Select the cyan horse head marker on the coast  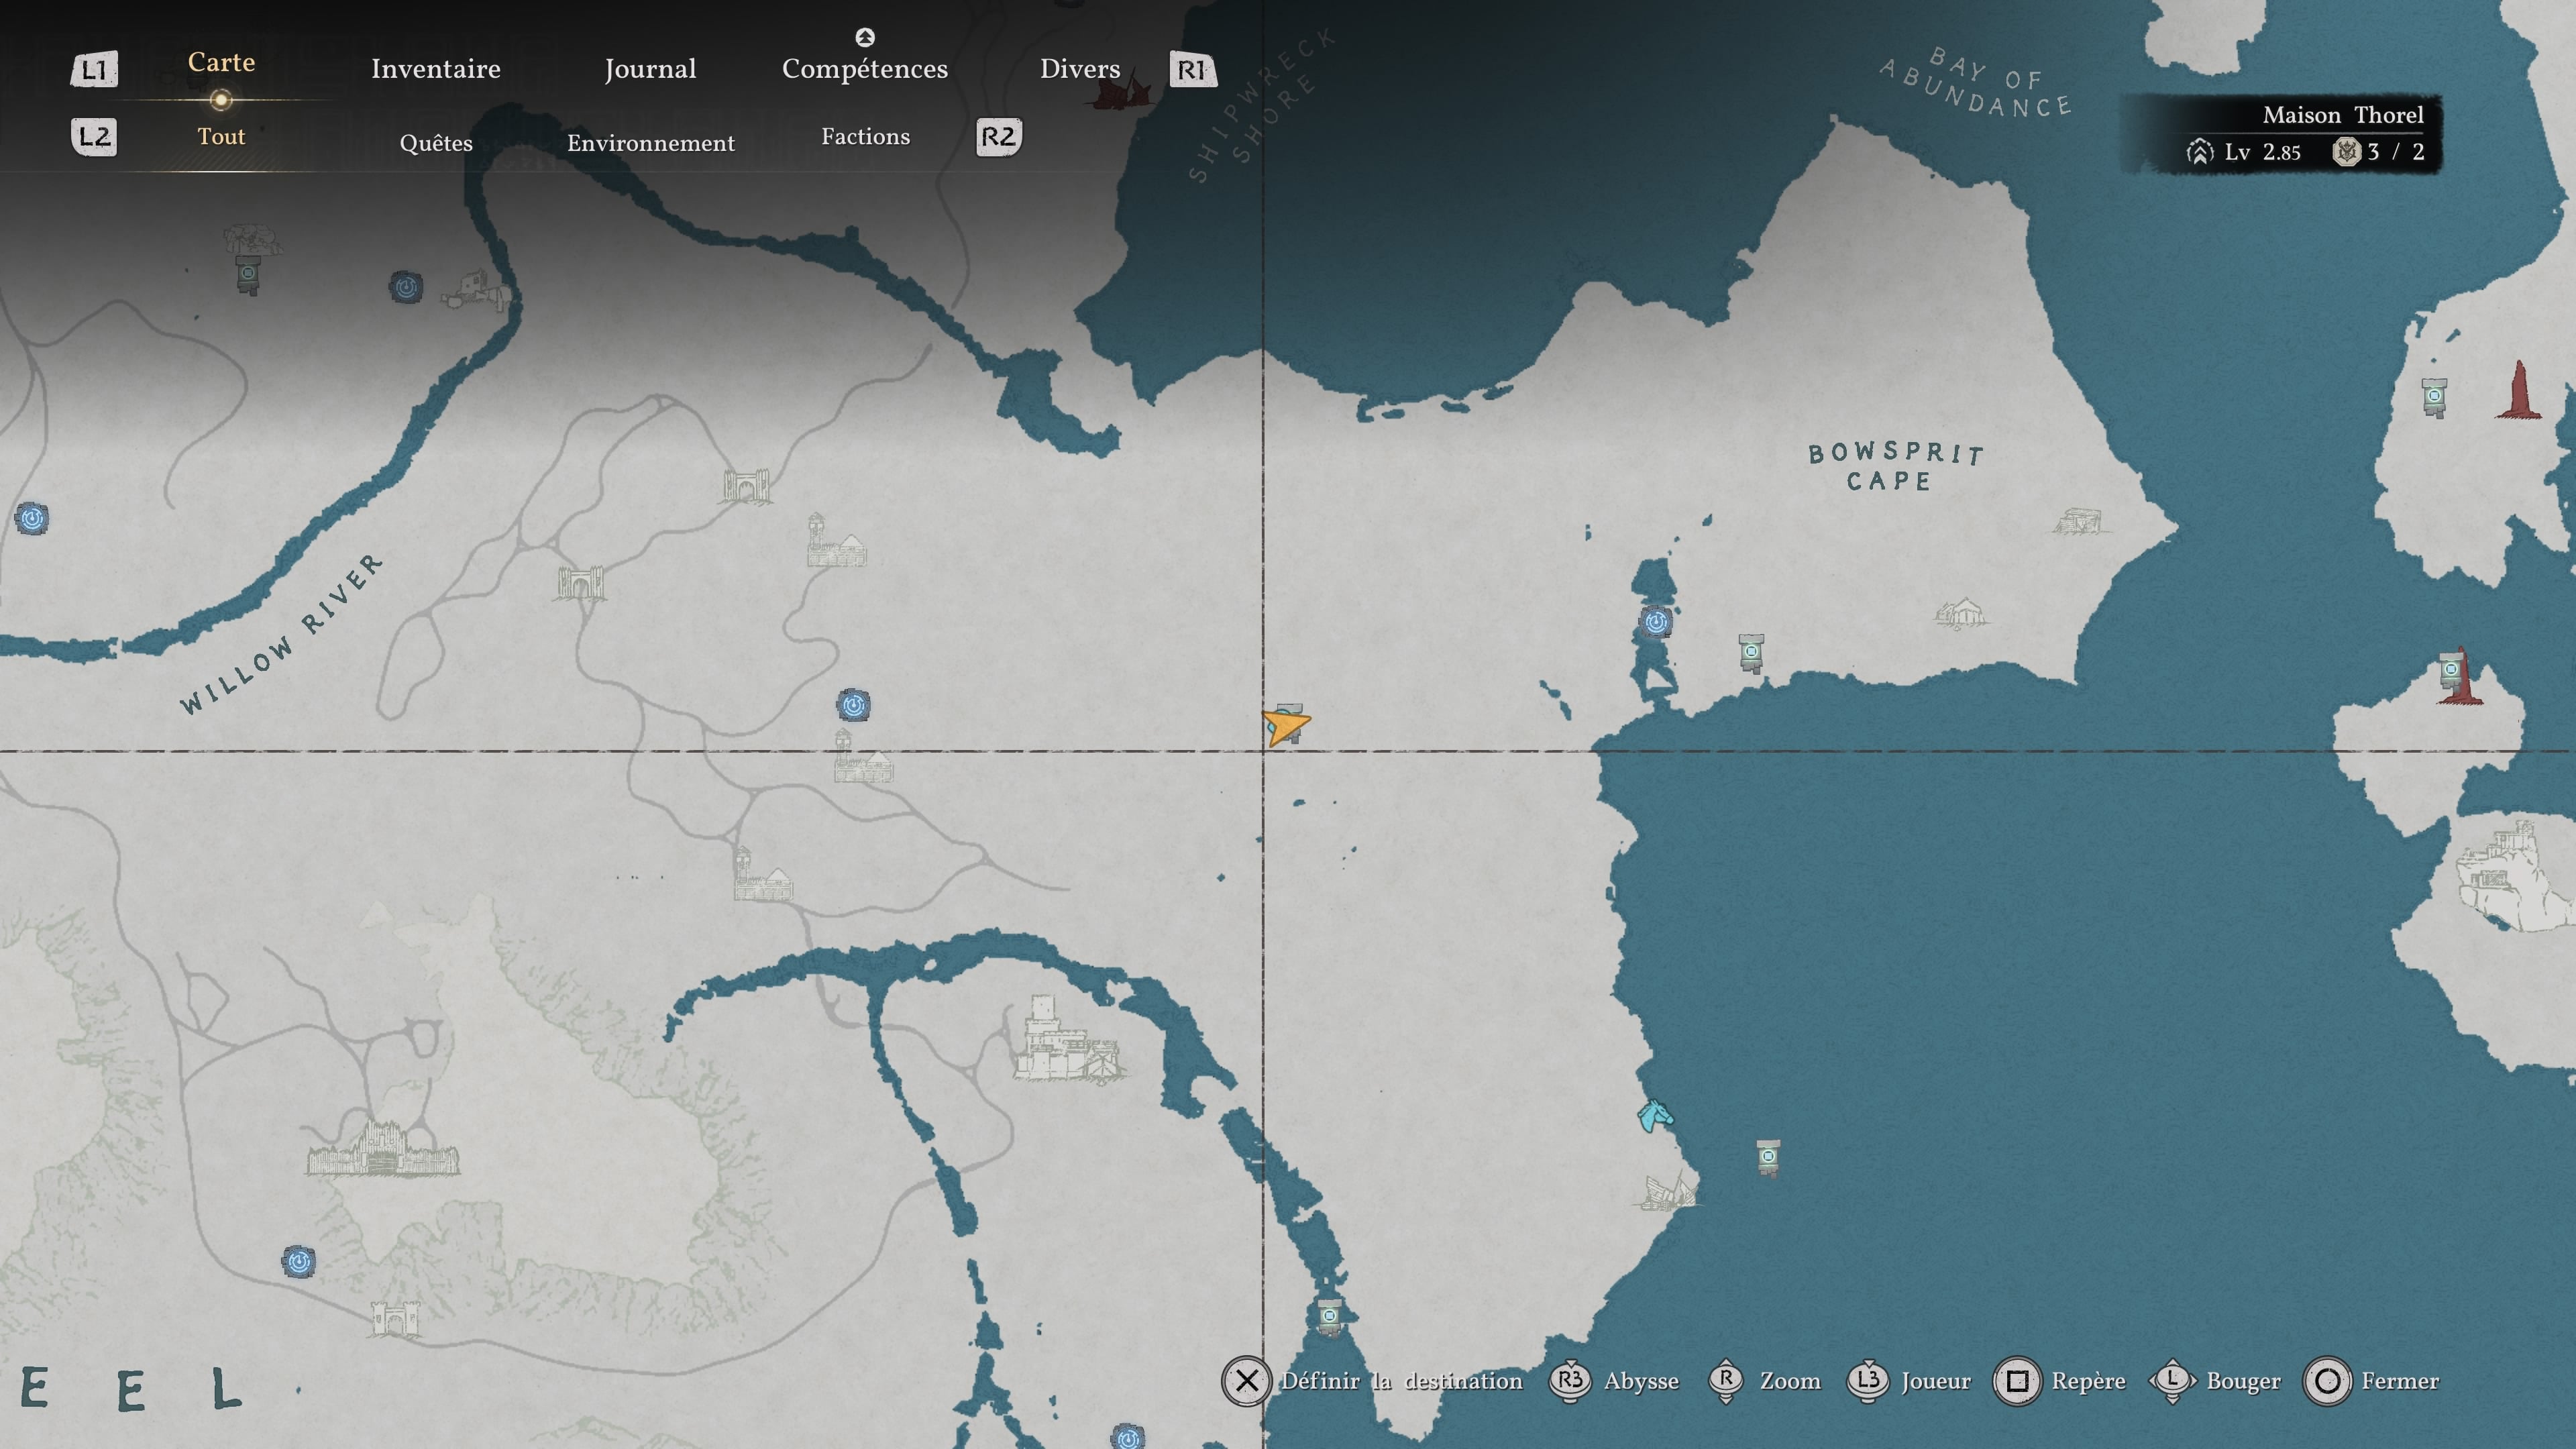[x=1655, y=1114]
